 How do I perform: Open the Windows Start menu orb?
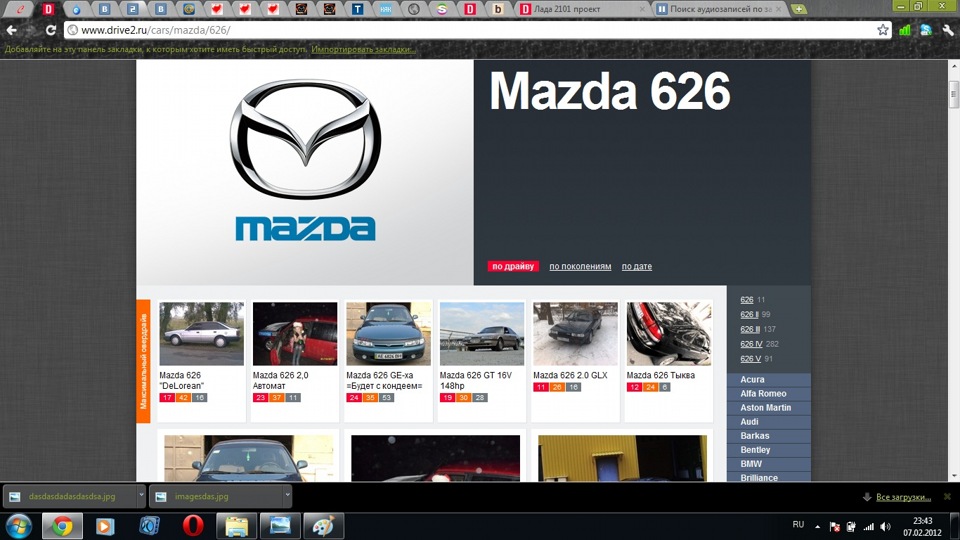18,527
